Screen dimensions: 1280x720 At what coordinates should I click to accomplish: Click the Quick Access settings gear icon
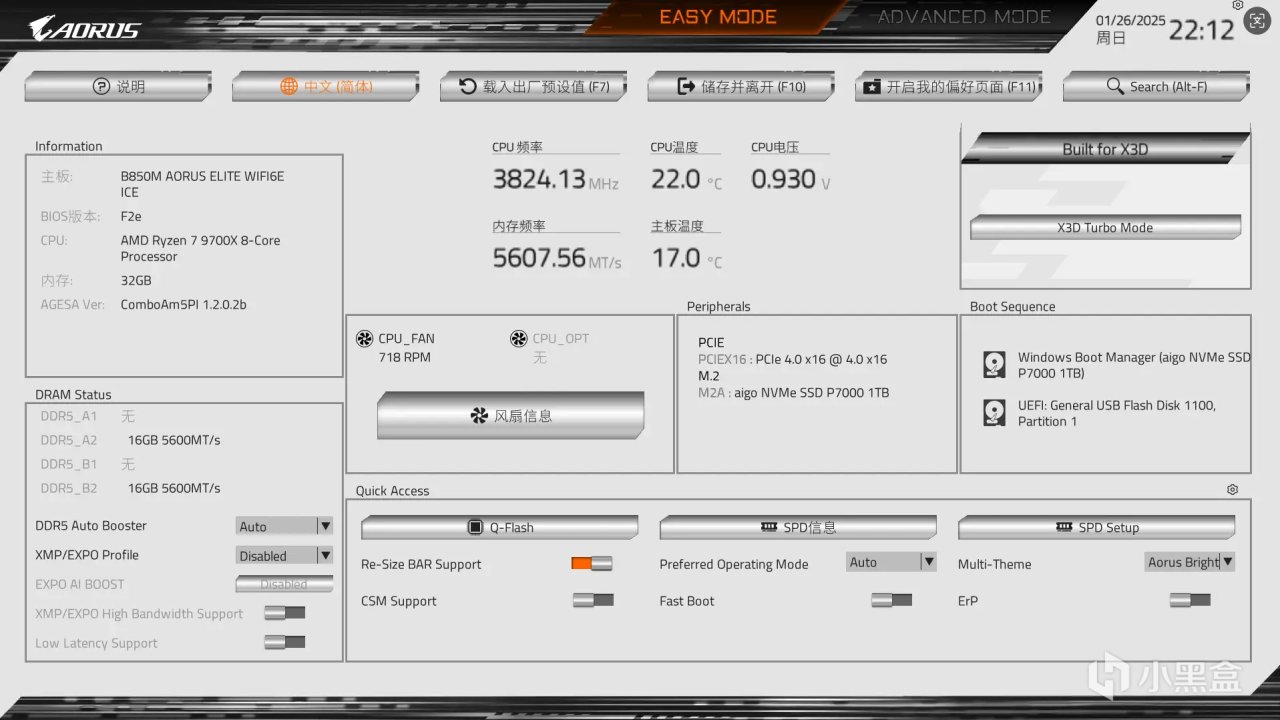[x=1232, y=489]
